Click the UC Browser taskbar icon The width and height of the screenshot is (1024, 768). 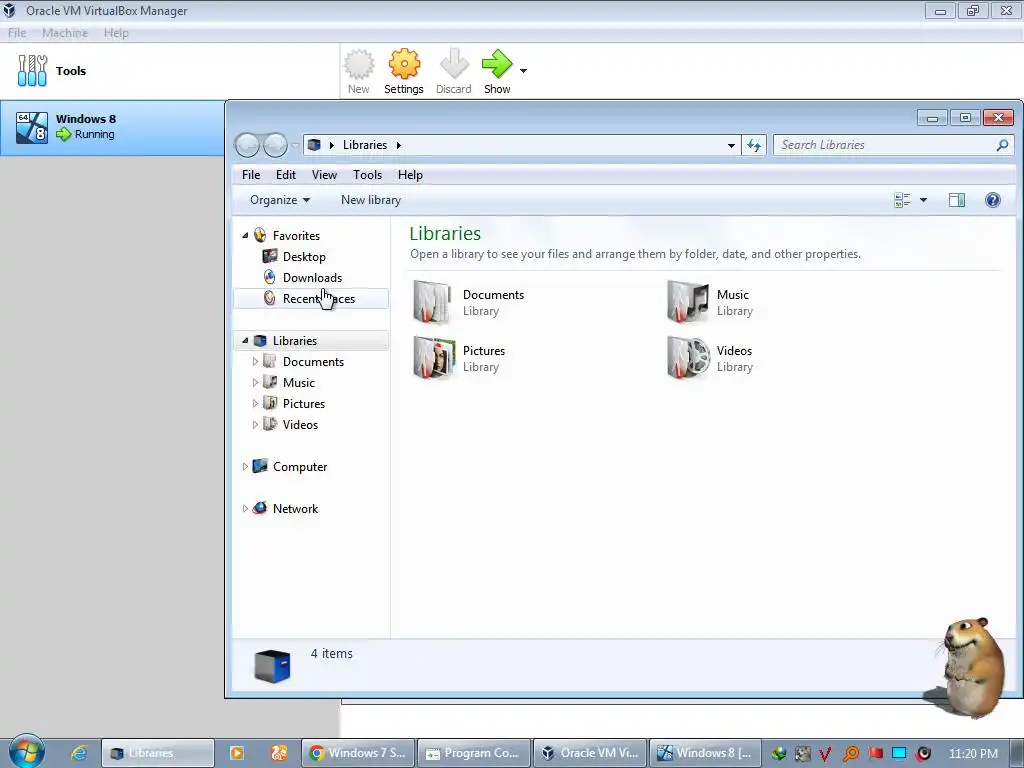(x=279, y=753)
